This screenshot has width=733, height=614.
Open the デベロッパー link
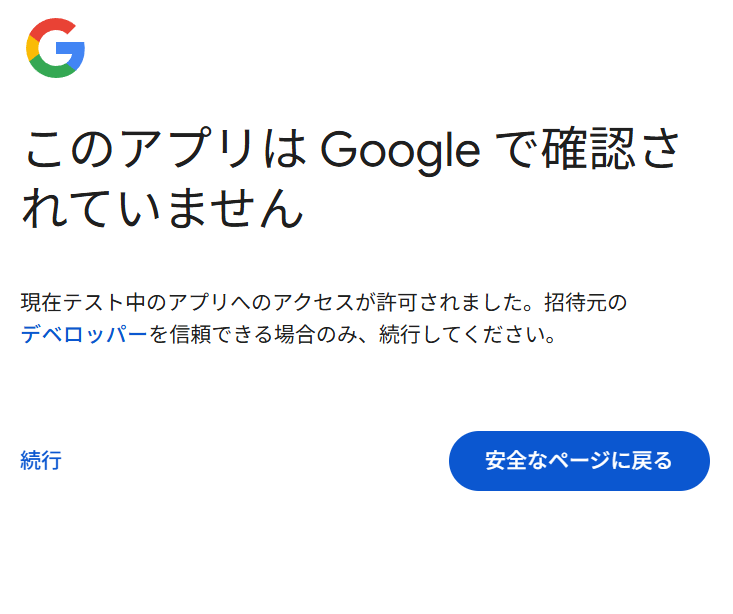84,335
